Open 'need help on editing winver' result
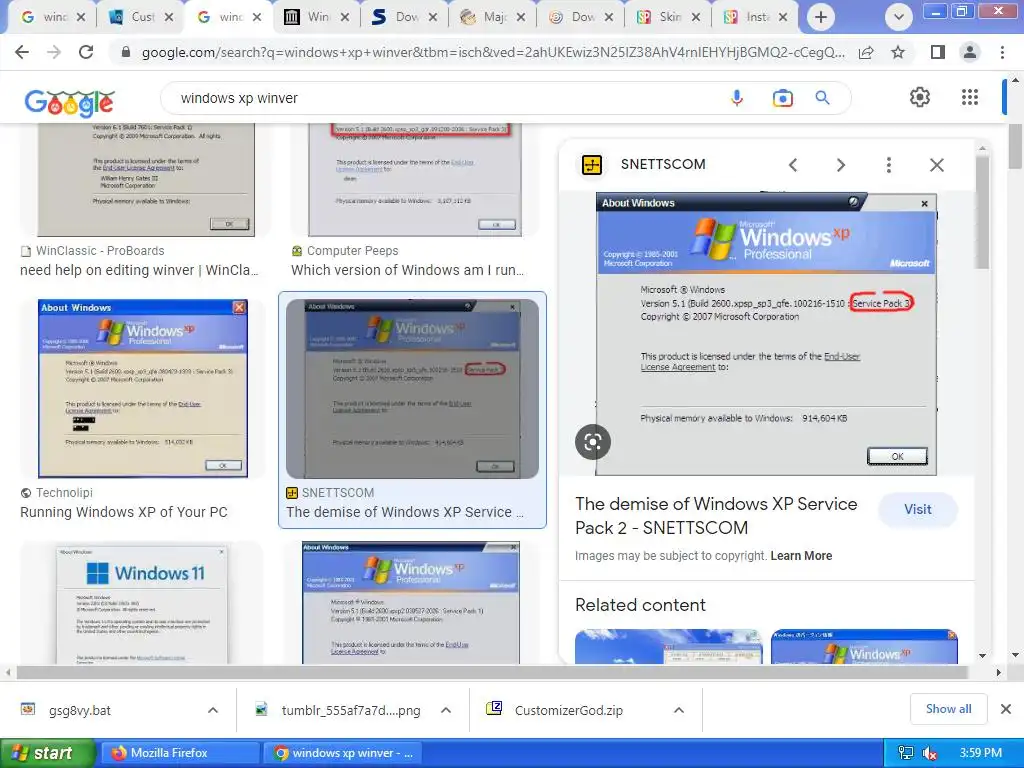1024x768 pixels. pos(139,270)
